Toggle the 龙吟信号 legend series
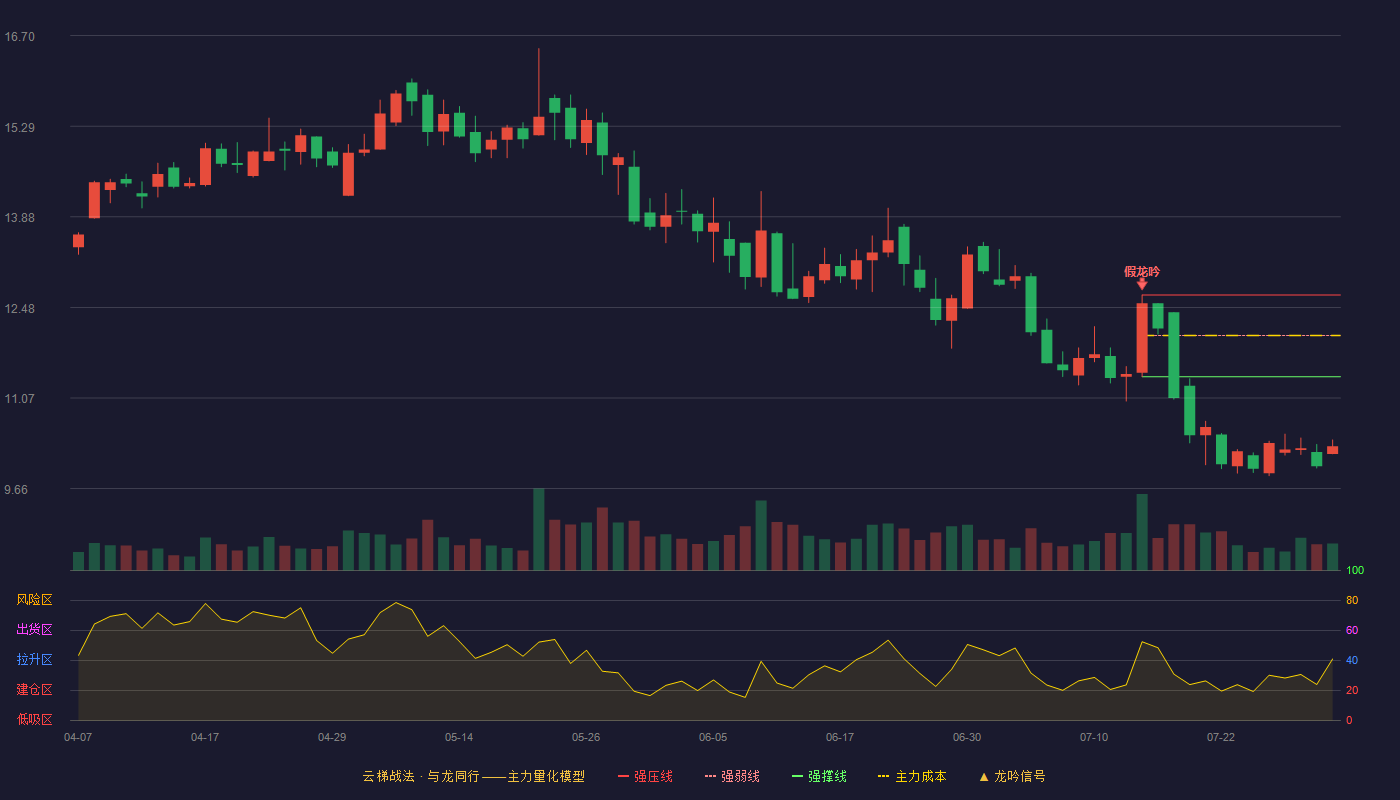 tap(1011, 776)
